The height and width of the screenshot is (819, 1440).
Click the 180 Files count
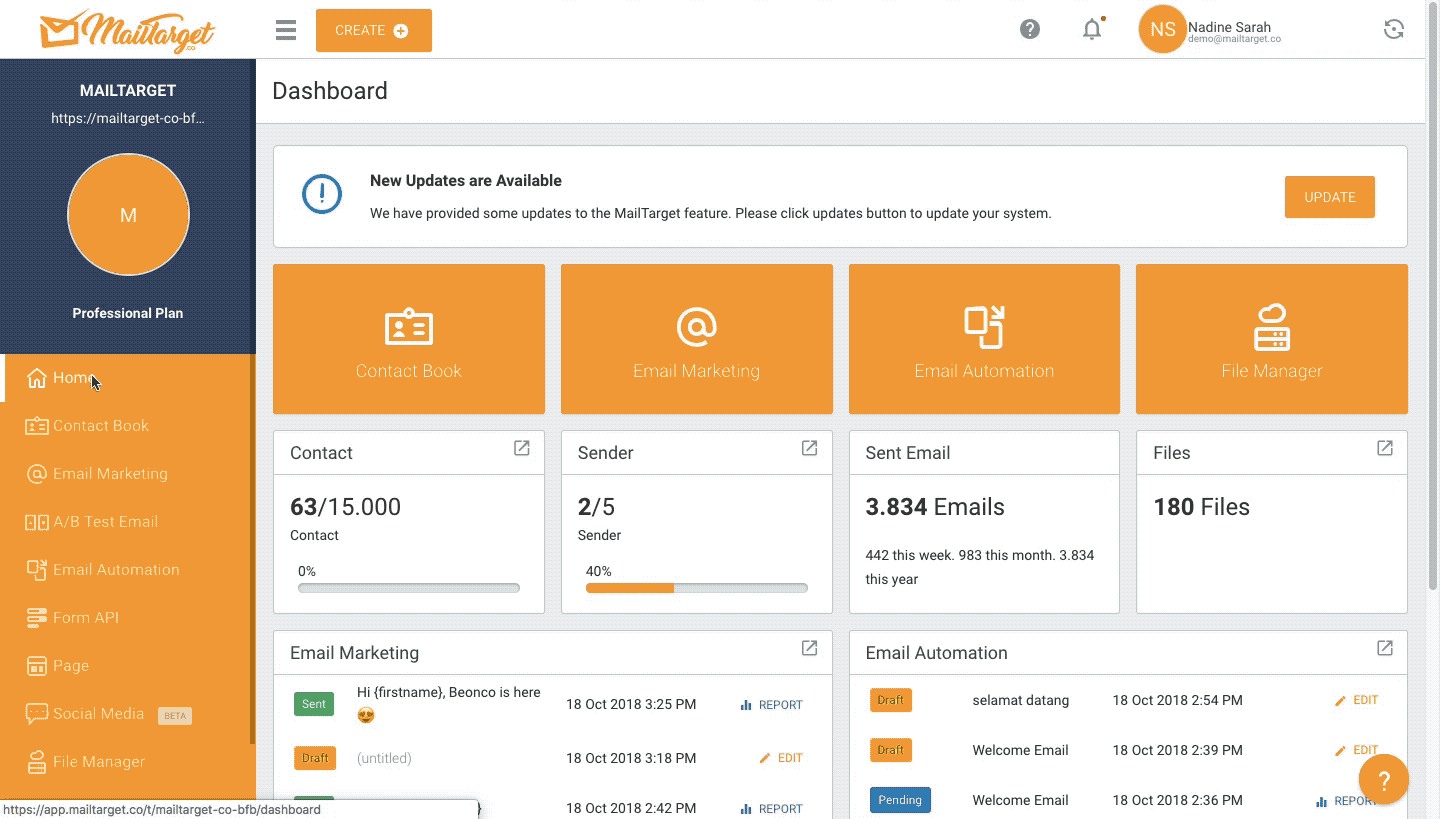pos(1201,507)
